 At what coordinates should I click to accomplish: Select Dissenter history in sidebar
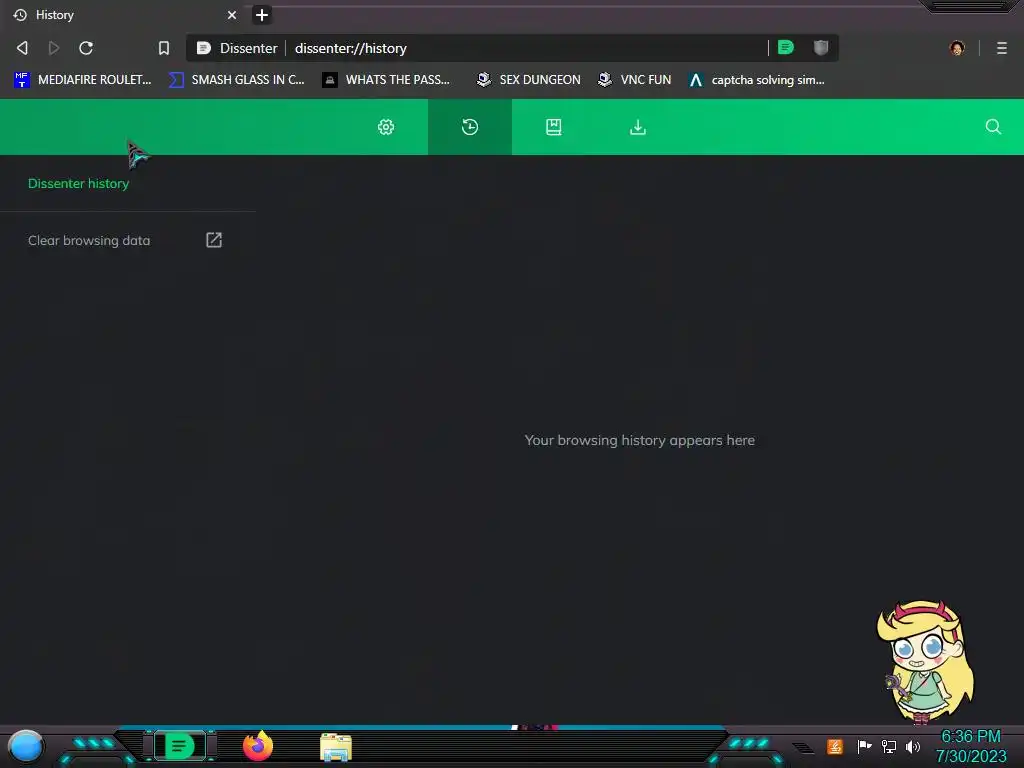click(x=78, y=184)
